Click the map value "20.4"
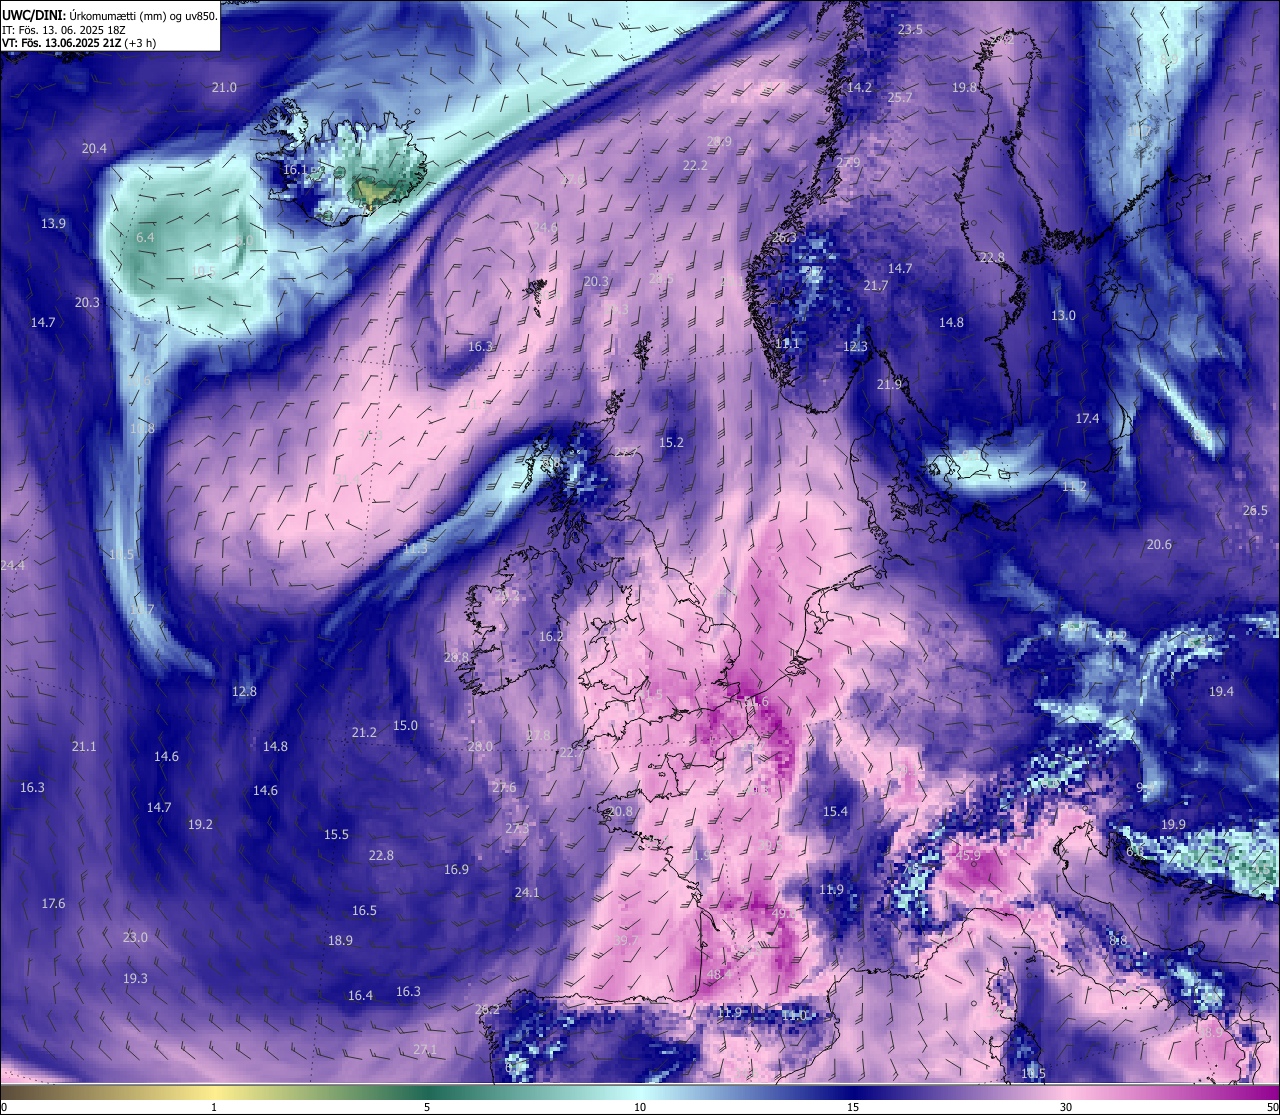Screen dimensions: 1280x1115 [x=94, y=149]
